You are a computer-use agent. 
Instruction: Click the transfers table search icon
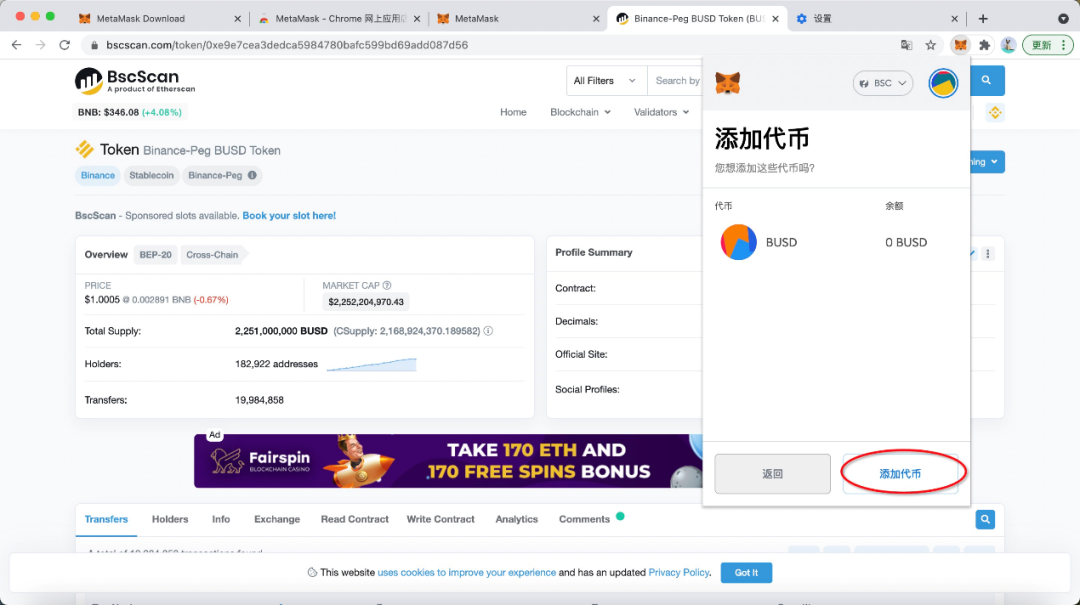coord(985,520)
